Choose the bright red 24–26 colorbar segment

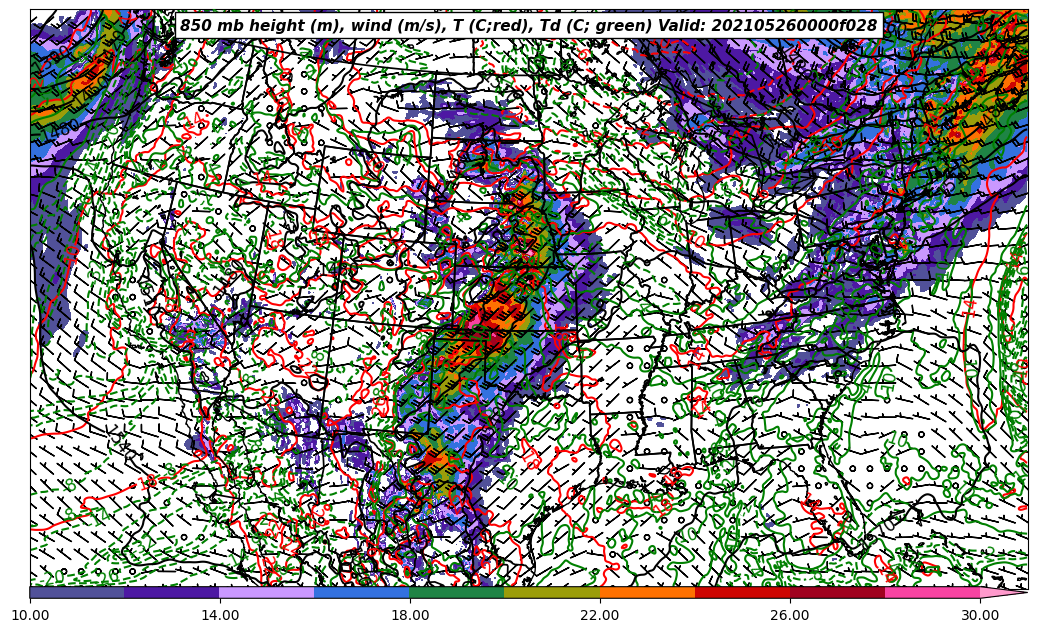[x=742, y=592]
